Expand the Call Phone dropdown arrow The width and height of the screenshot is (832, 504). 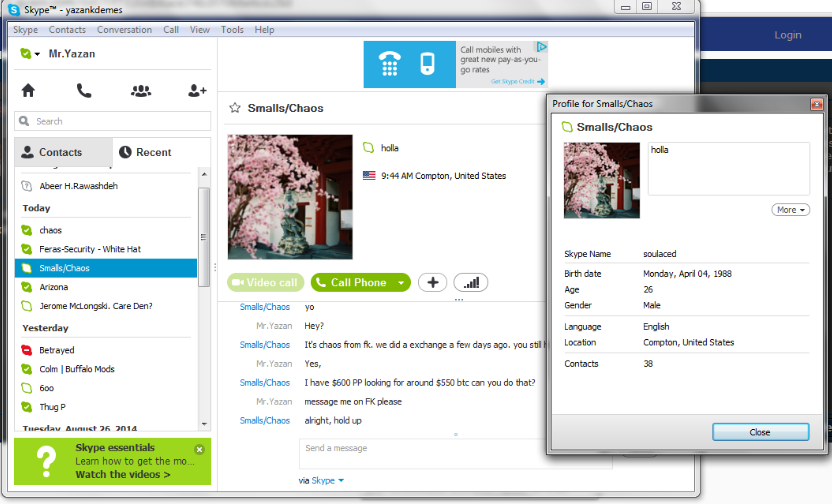coord(401,283)
